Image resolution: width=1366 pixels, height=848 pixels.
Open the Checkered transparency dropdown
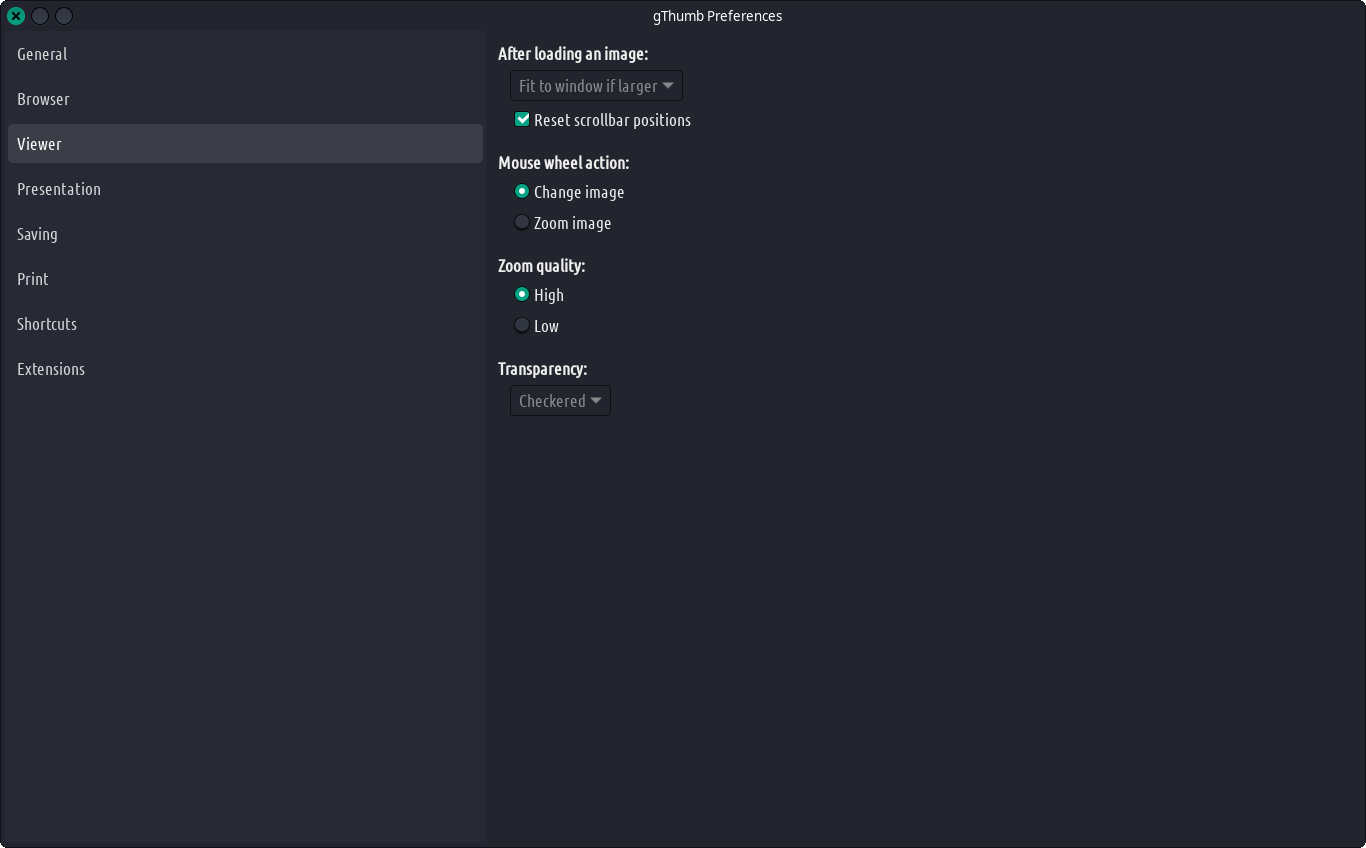pos(560,401)
